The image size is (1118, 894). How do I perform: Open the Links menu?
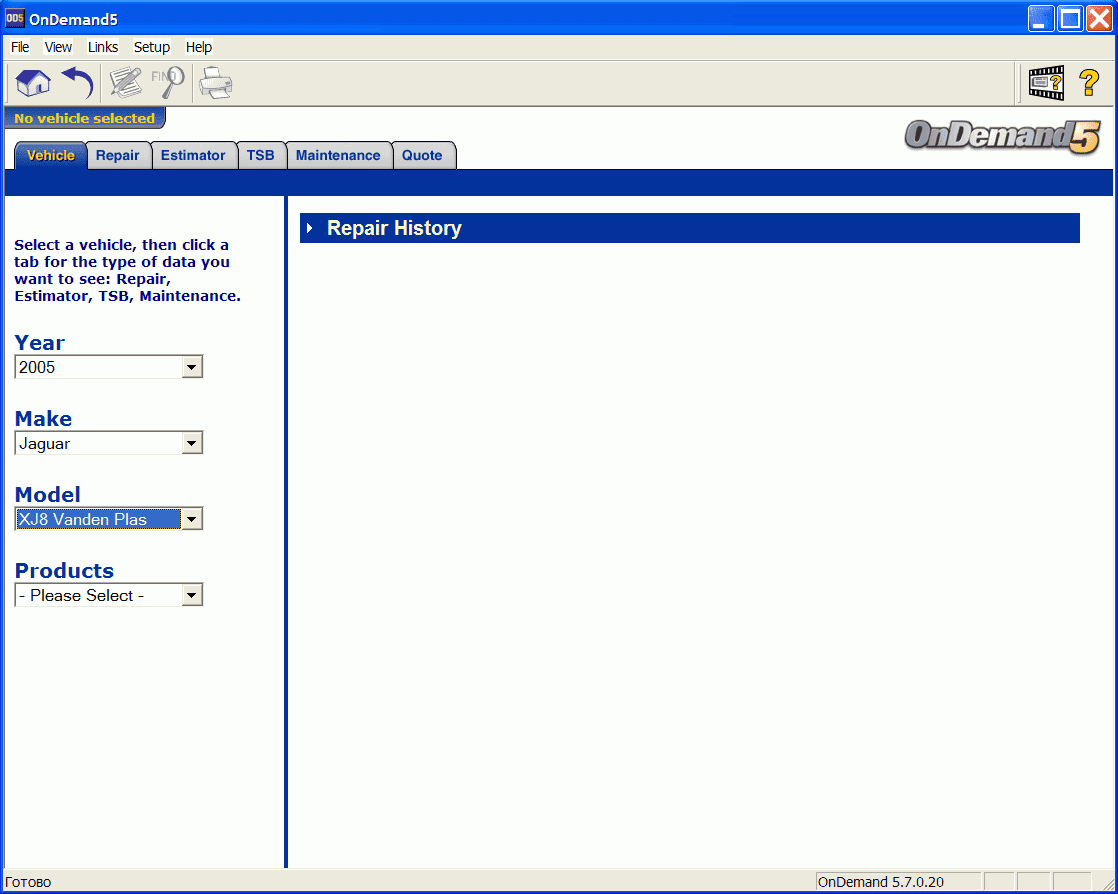(x=103, y=47)
